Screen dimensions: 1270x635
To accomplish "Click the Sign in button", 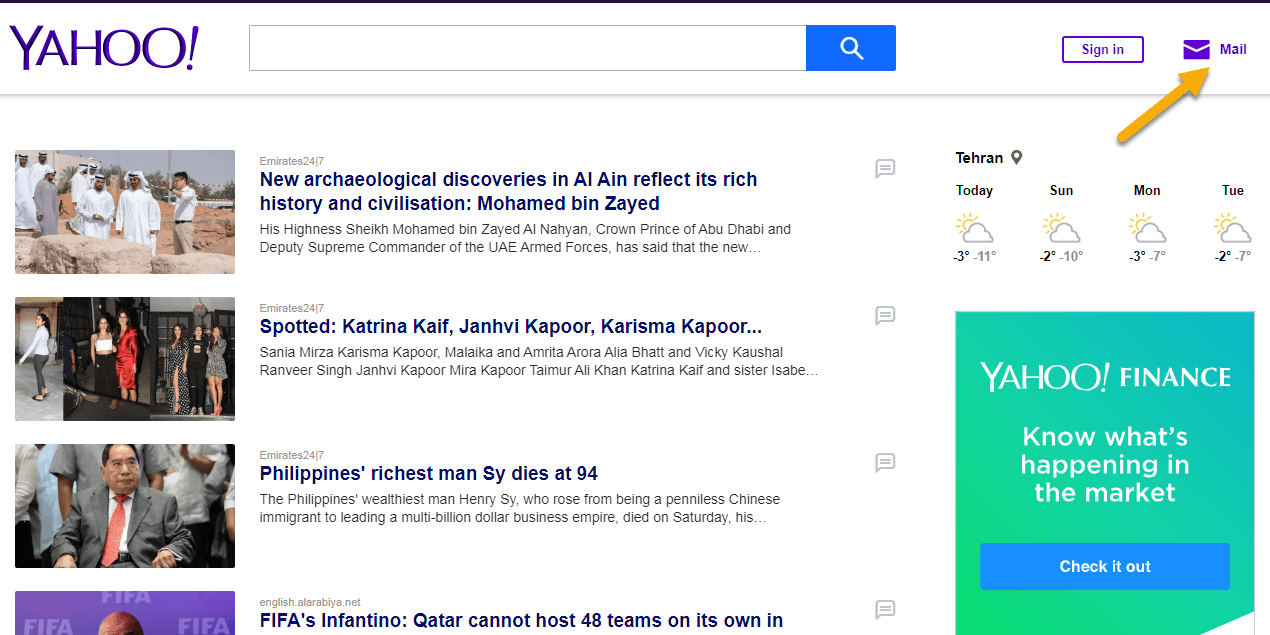I will (1102, 49).
